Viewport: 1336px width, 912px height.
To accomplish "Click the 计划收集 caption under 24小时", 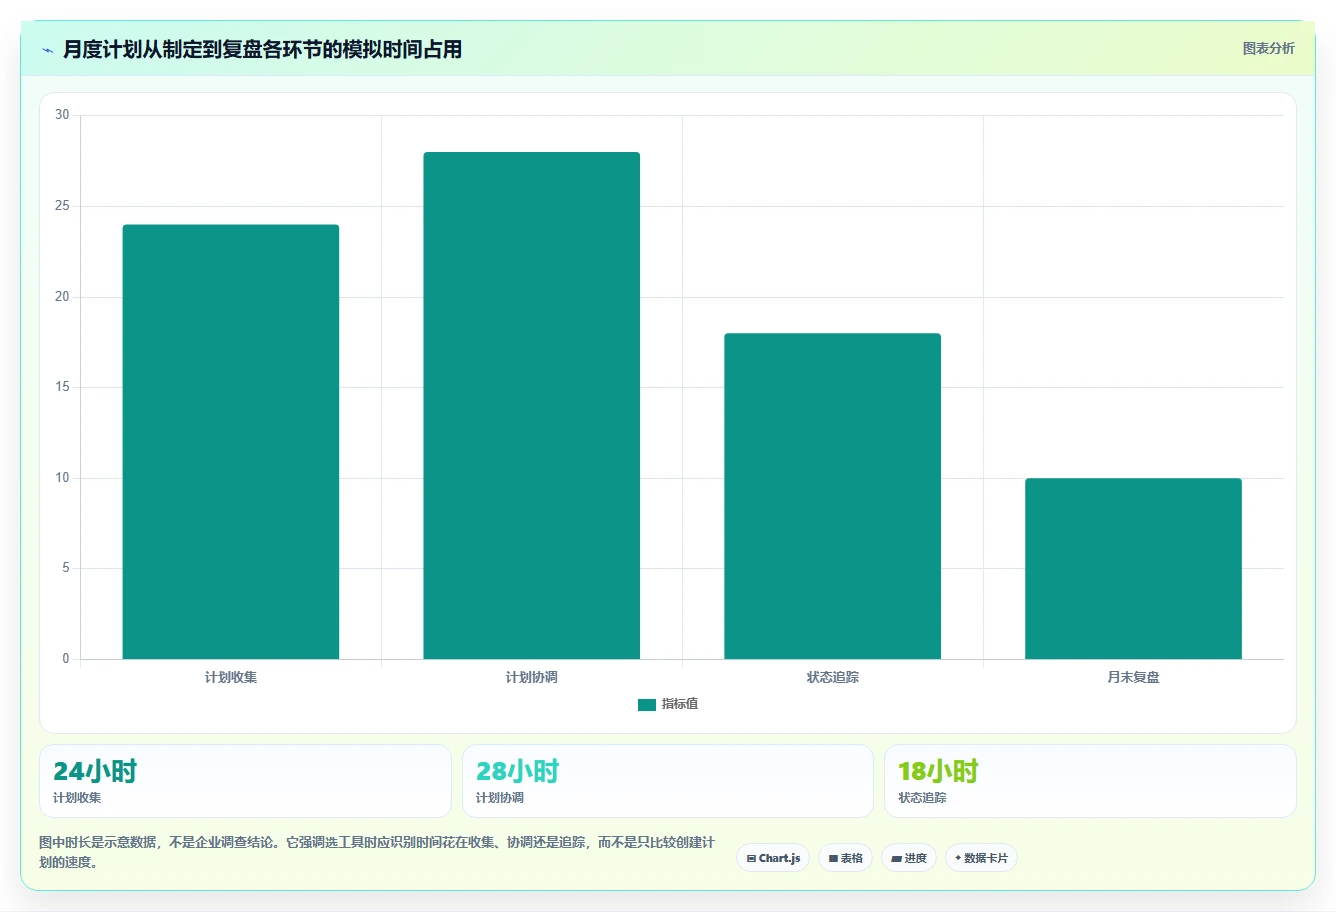I will (x=77, y=798).
